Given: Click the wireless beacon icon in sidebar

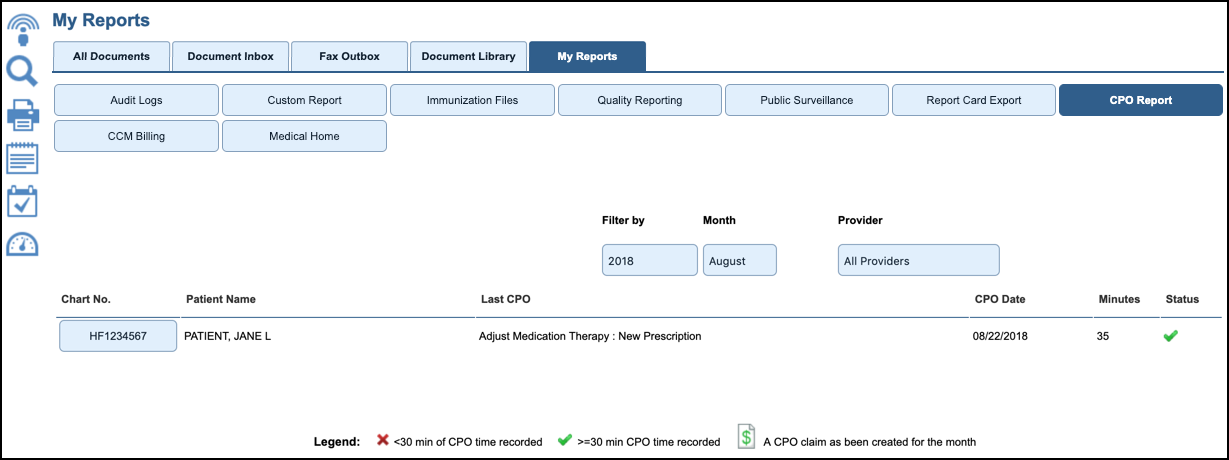Looking at the screenshot, I should 22,28.
